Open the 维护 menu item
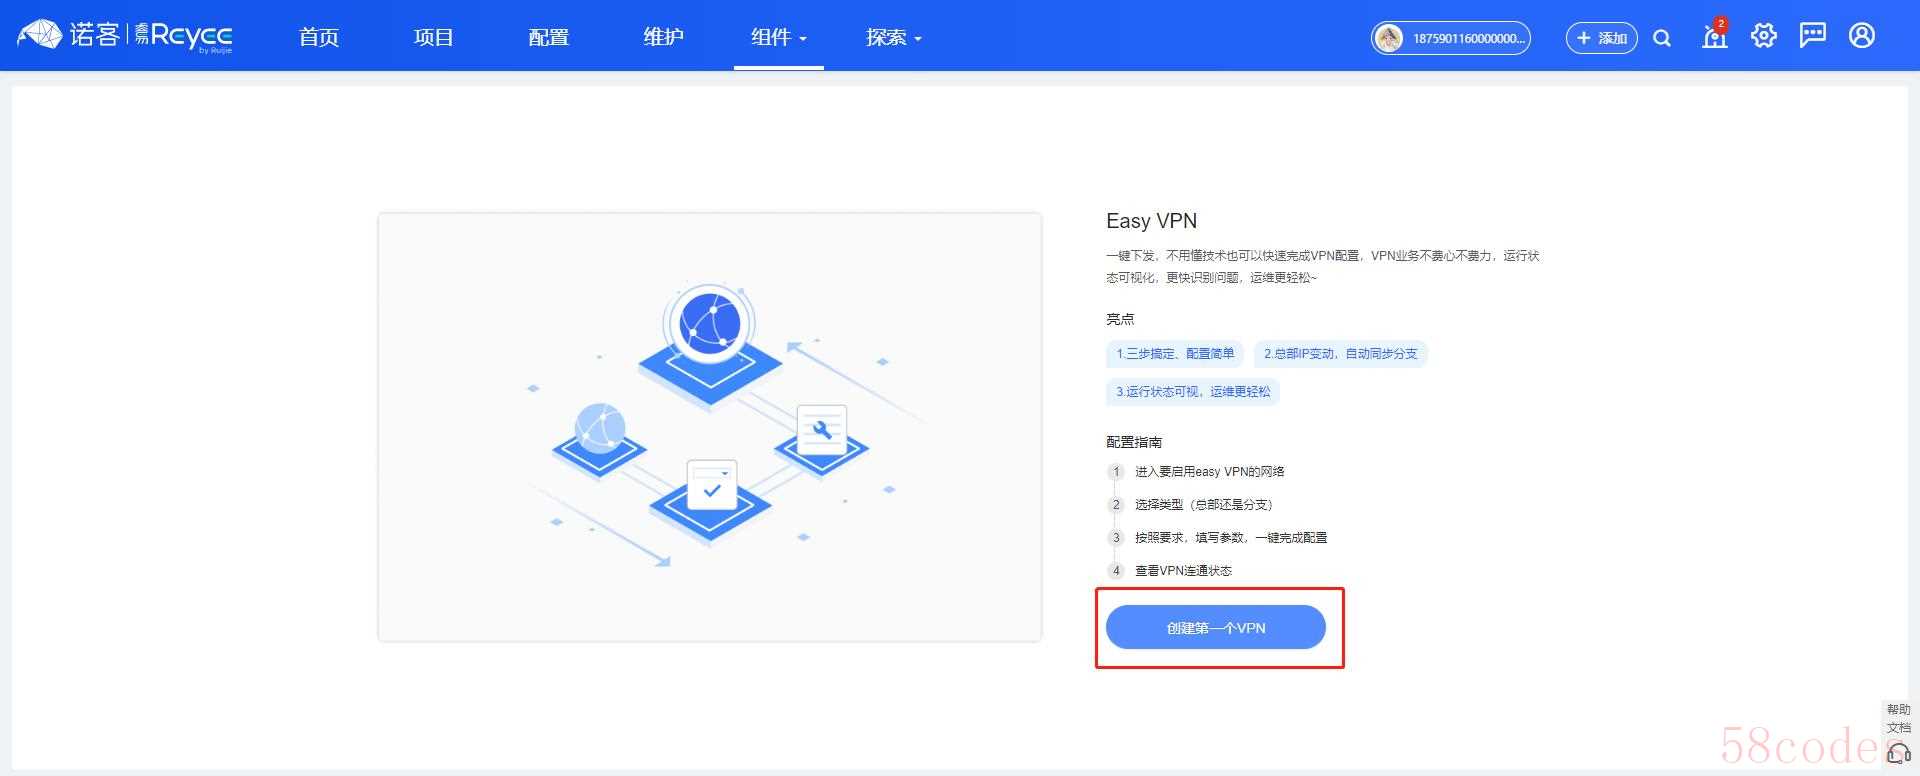This screenshot has width=1920, height=776. point(663,37)
